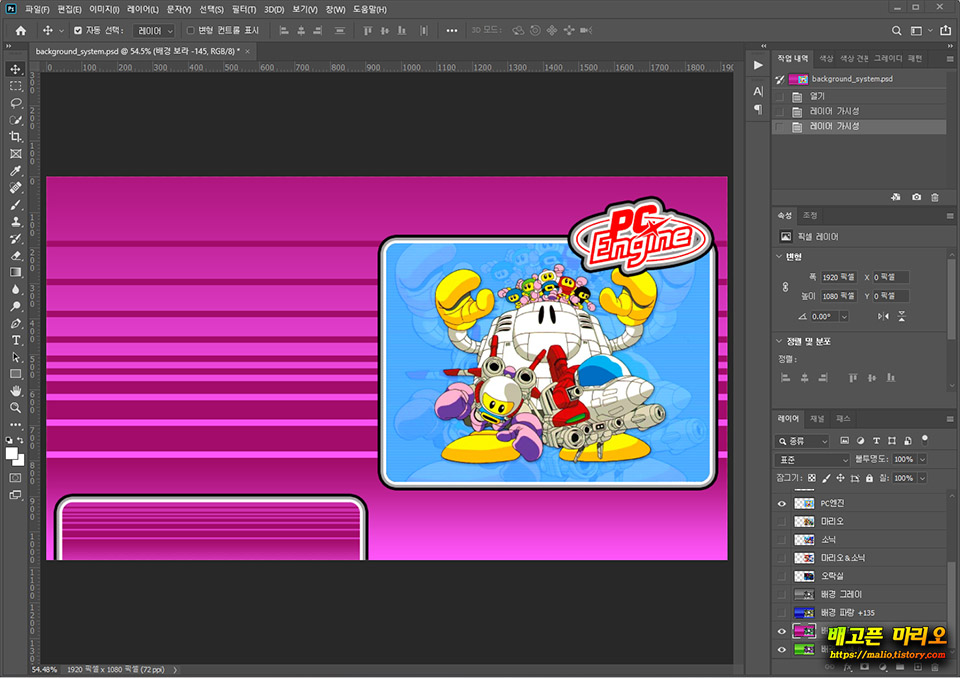Click the foreground color swatch
This screenshot has height=678, width=960.
coord(13,454)
